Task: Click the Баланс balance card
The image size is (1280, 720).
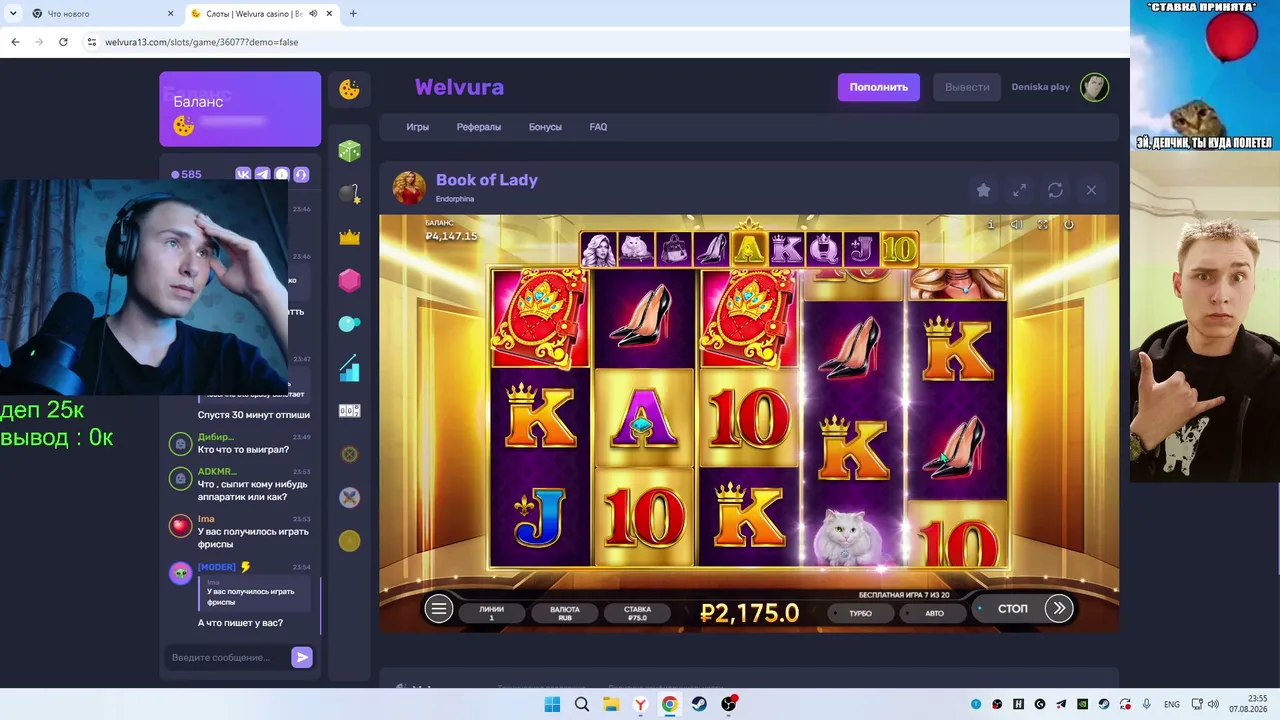Action: [x=240, y=109]
